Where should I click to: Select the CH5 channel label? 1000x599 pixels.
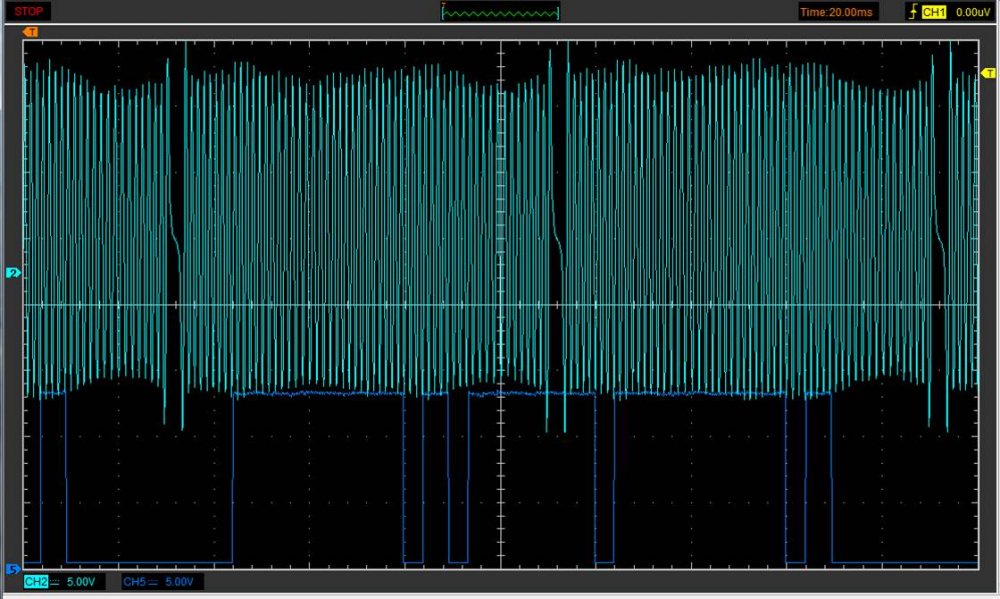[x=134, y=582]
